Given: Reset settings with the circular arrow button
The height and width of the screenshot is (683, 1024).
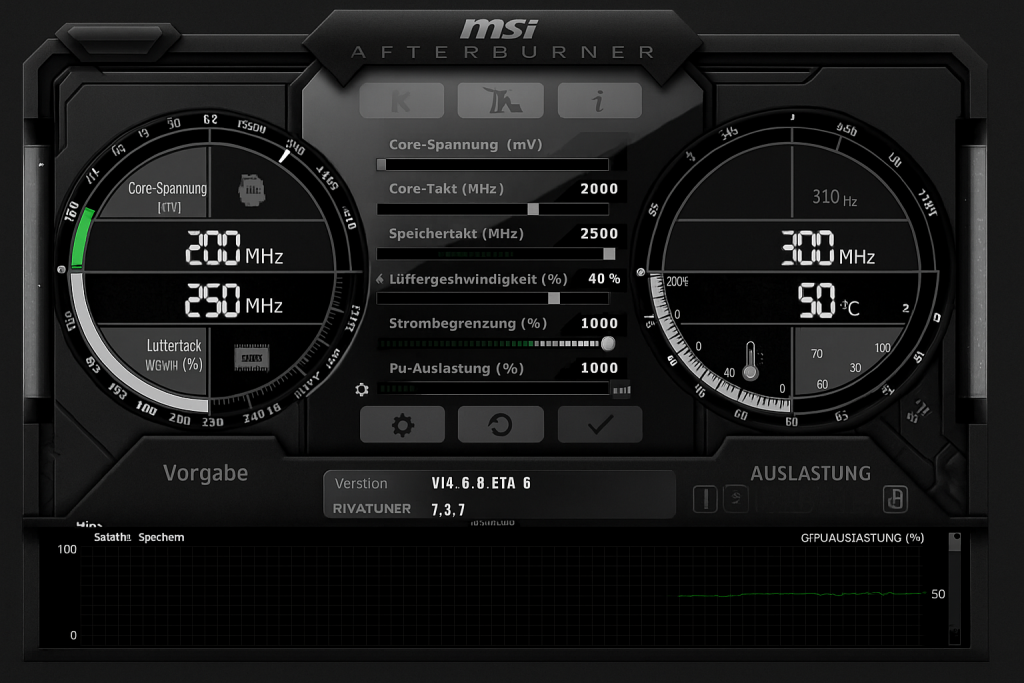Looking at the screenshot, I should point(500,425).
